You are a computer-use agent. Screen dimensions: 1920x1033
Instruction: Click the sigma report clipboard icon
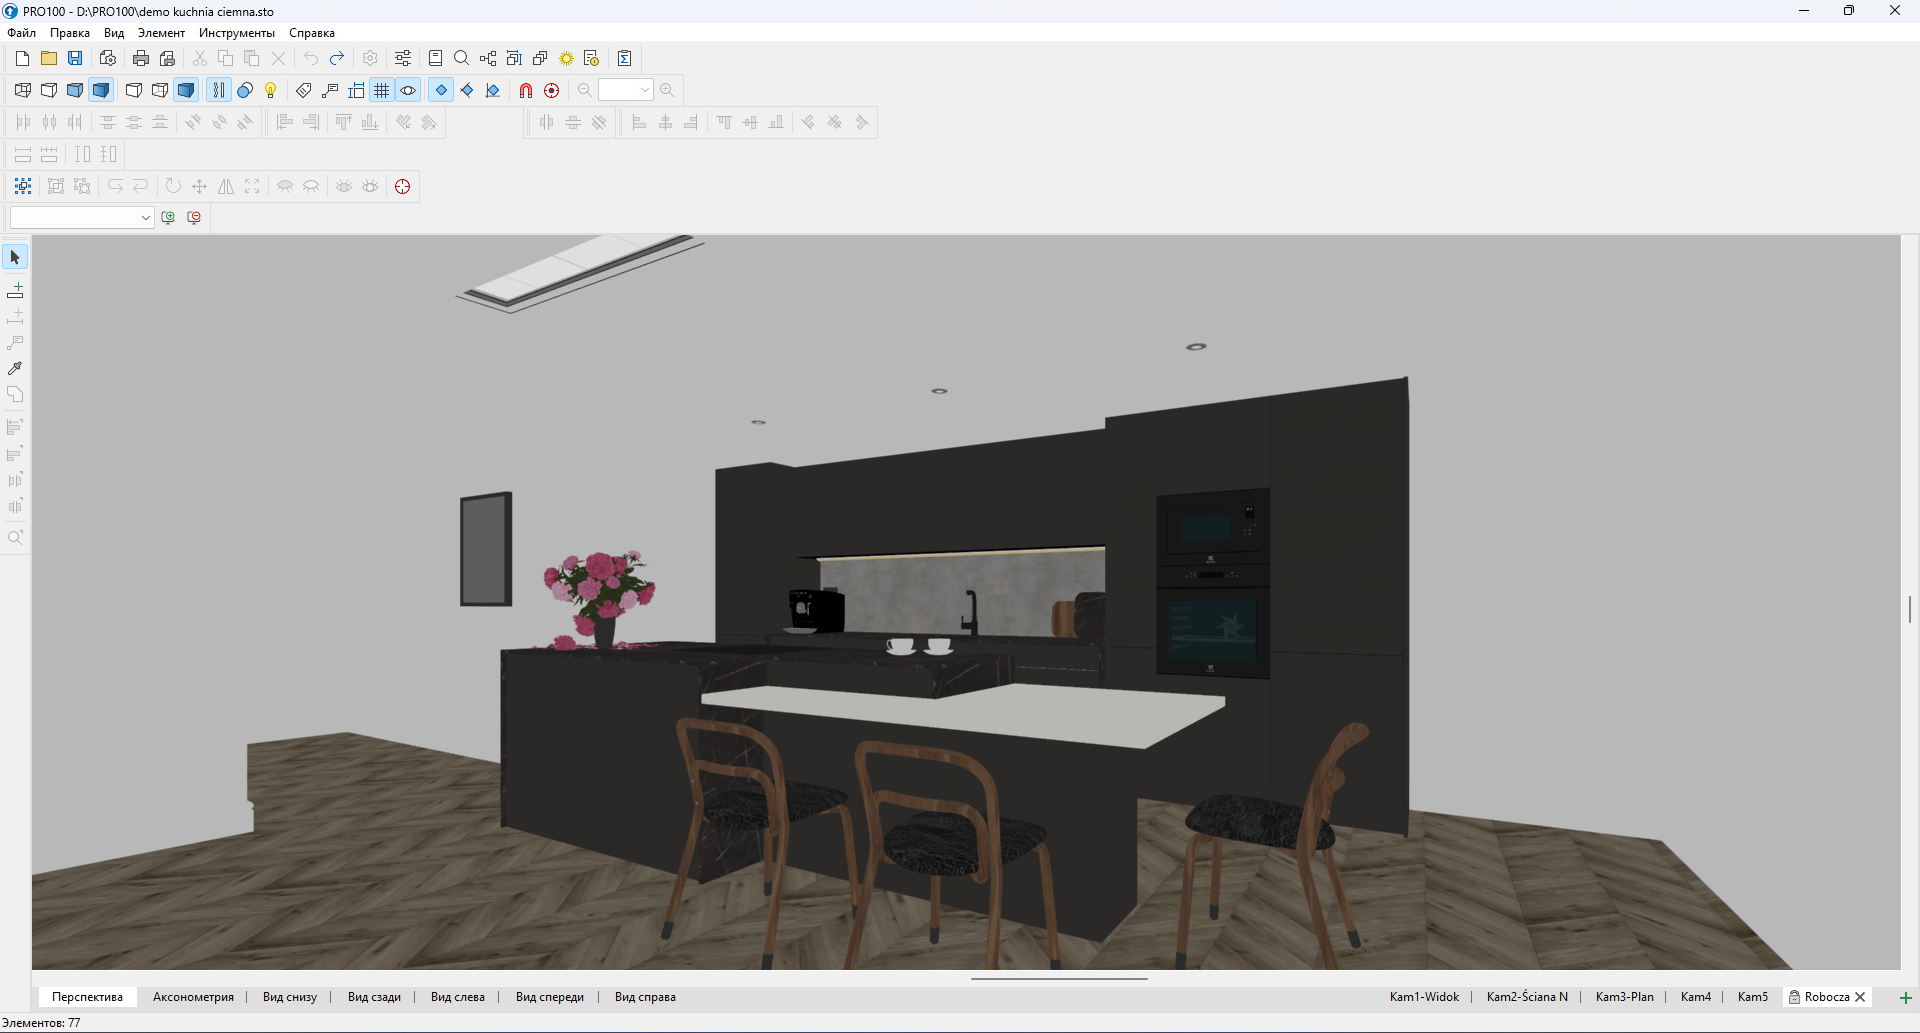tap(624, 58)
